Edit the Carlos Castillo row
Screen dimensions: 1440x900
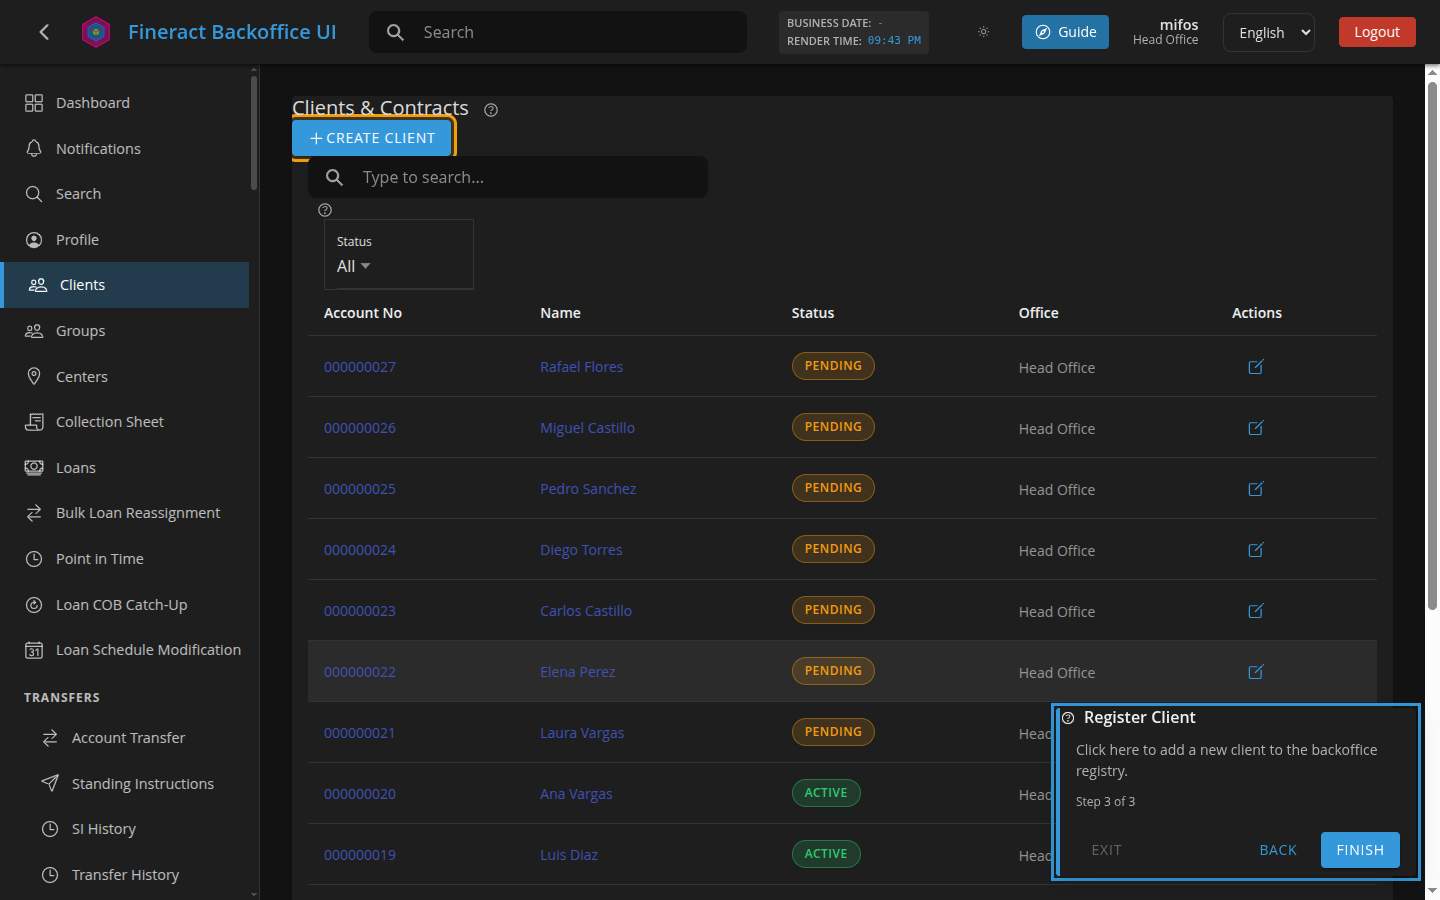click(x=1256, y=611)
